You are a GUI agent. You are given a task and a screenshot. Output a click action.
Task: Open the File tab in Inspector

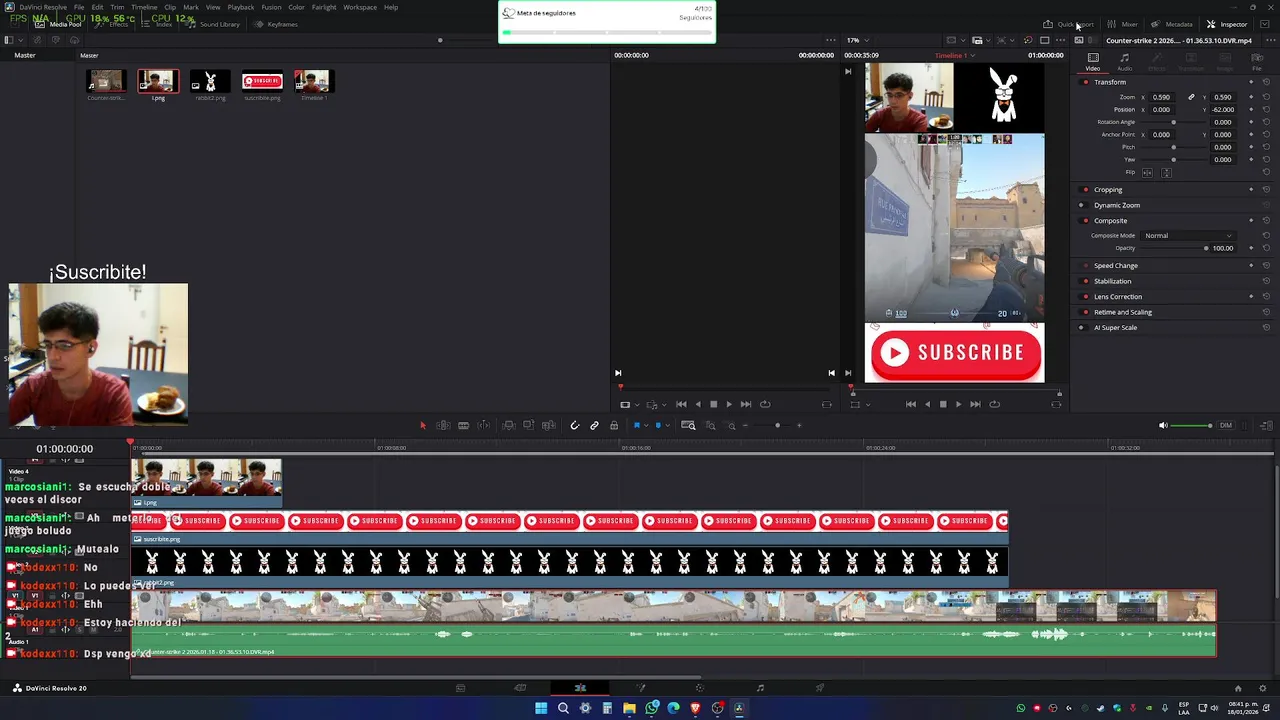coord(1257,62)
